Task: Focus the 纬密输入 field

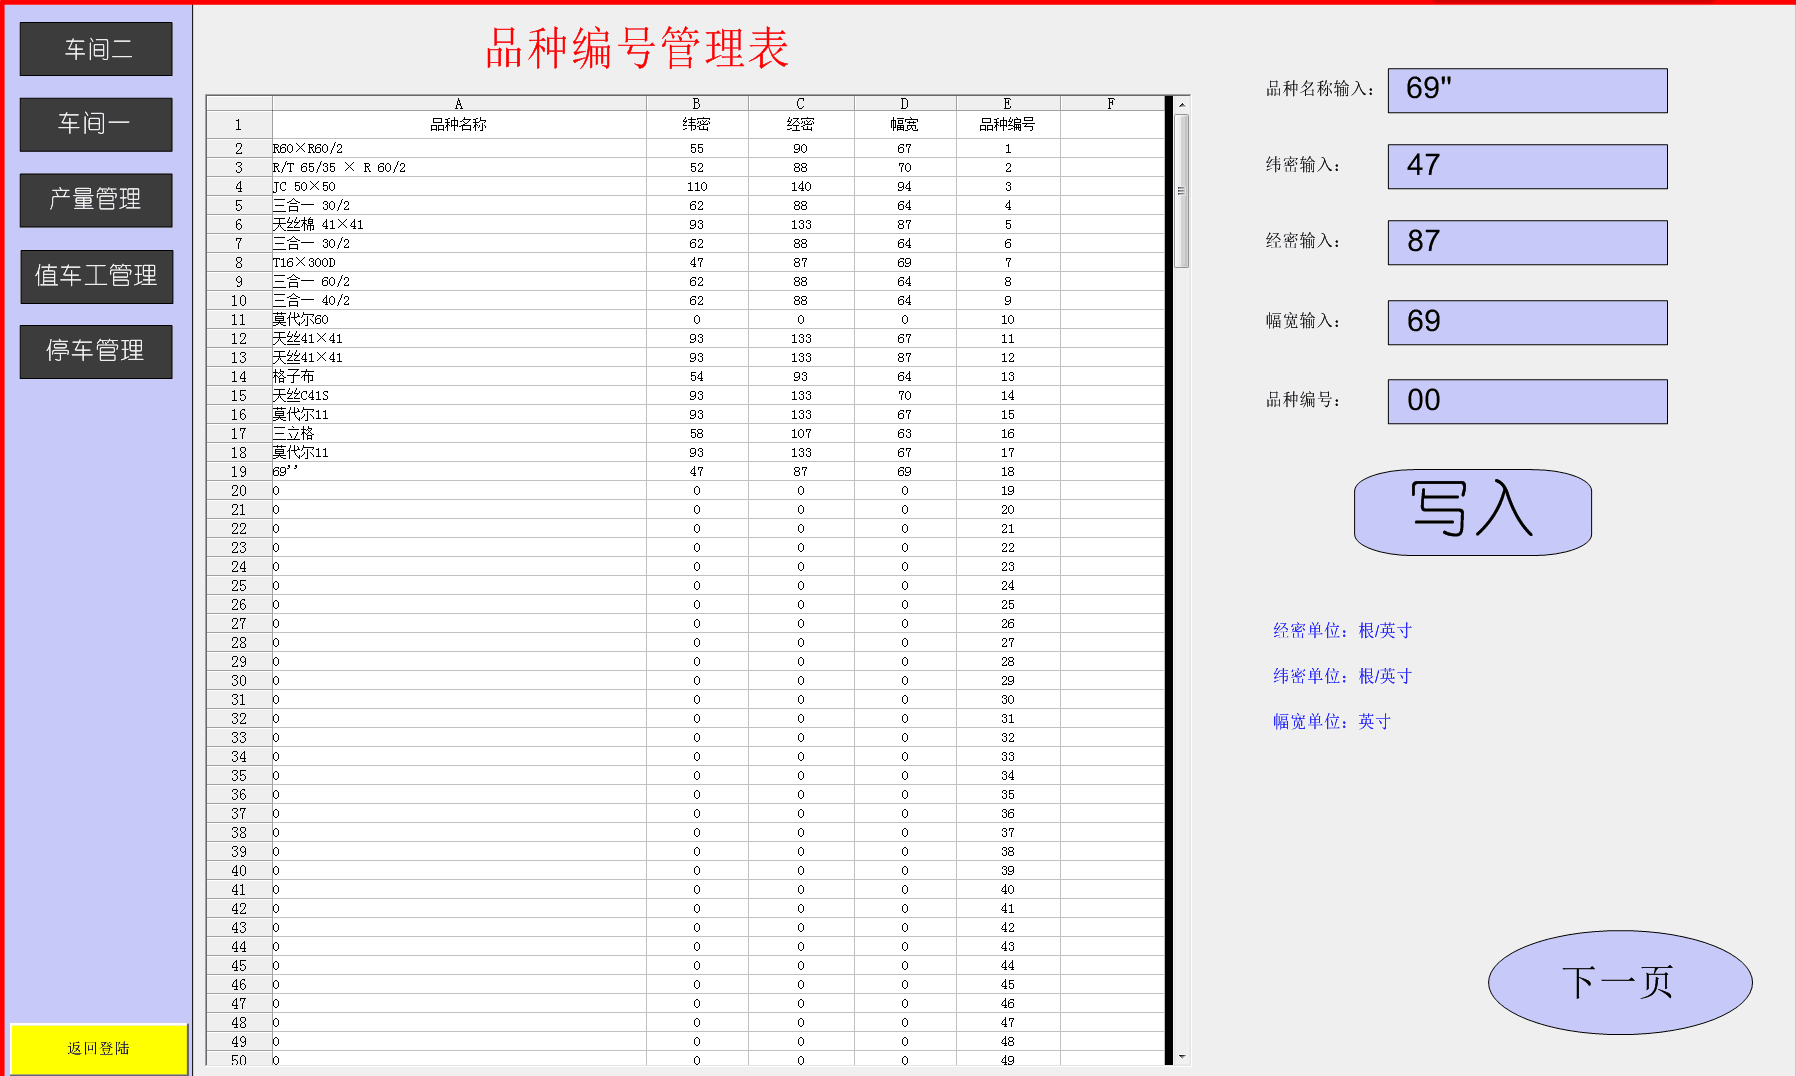Action: (x=1526, y=166)
